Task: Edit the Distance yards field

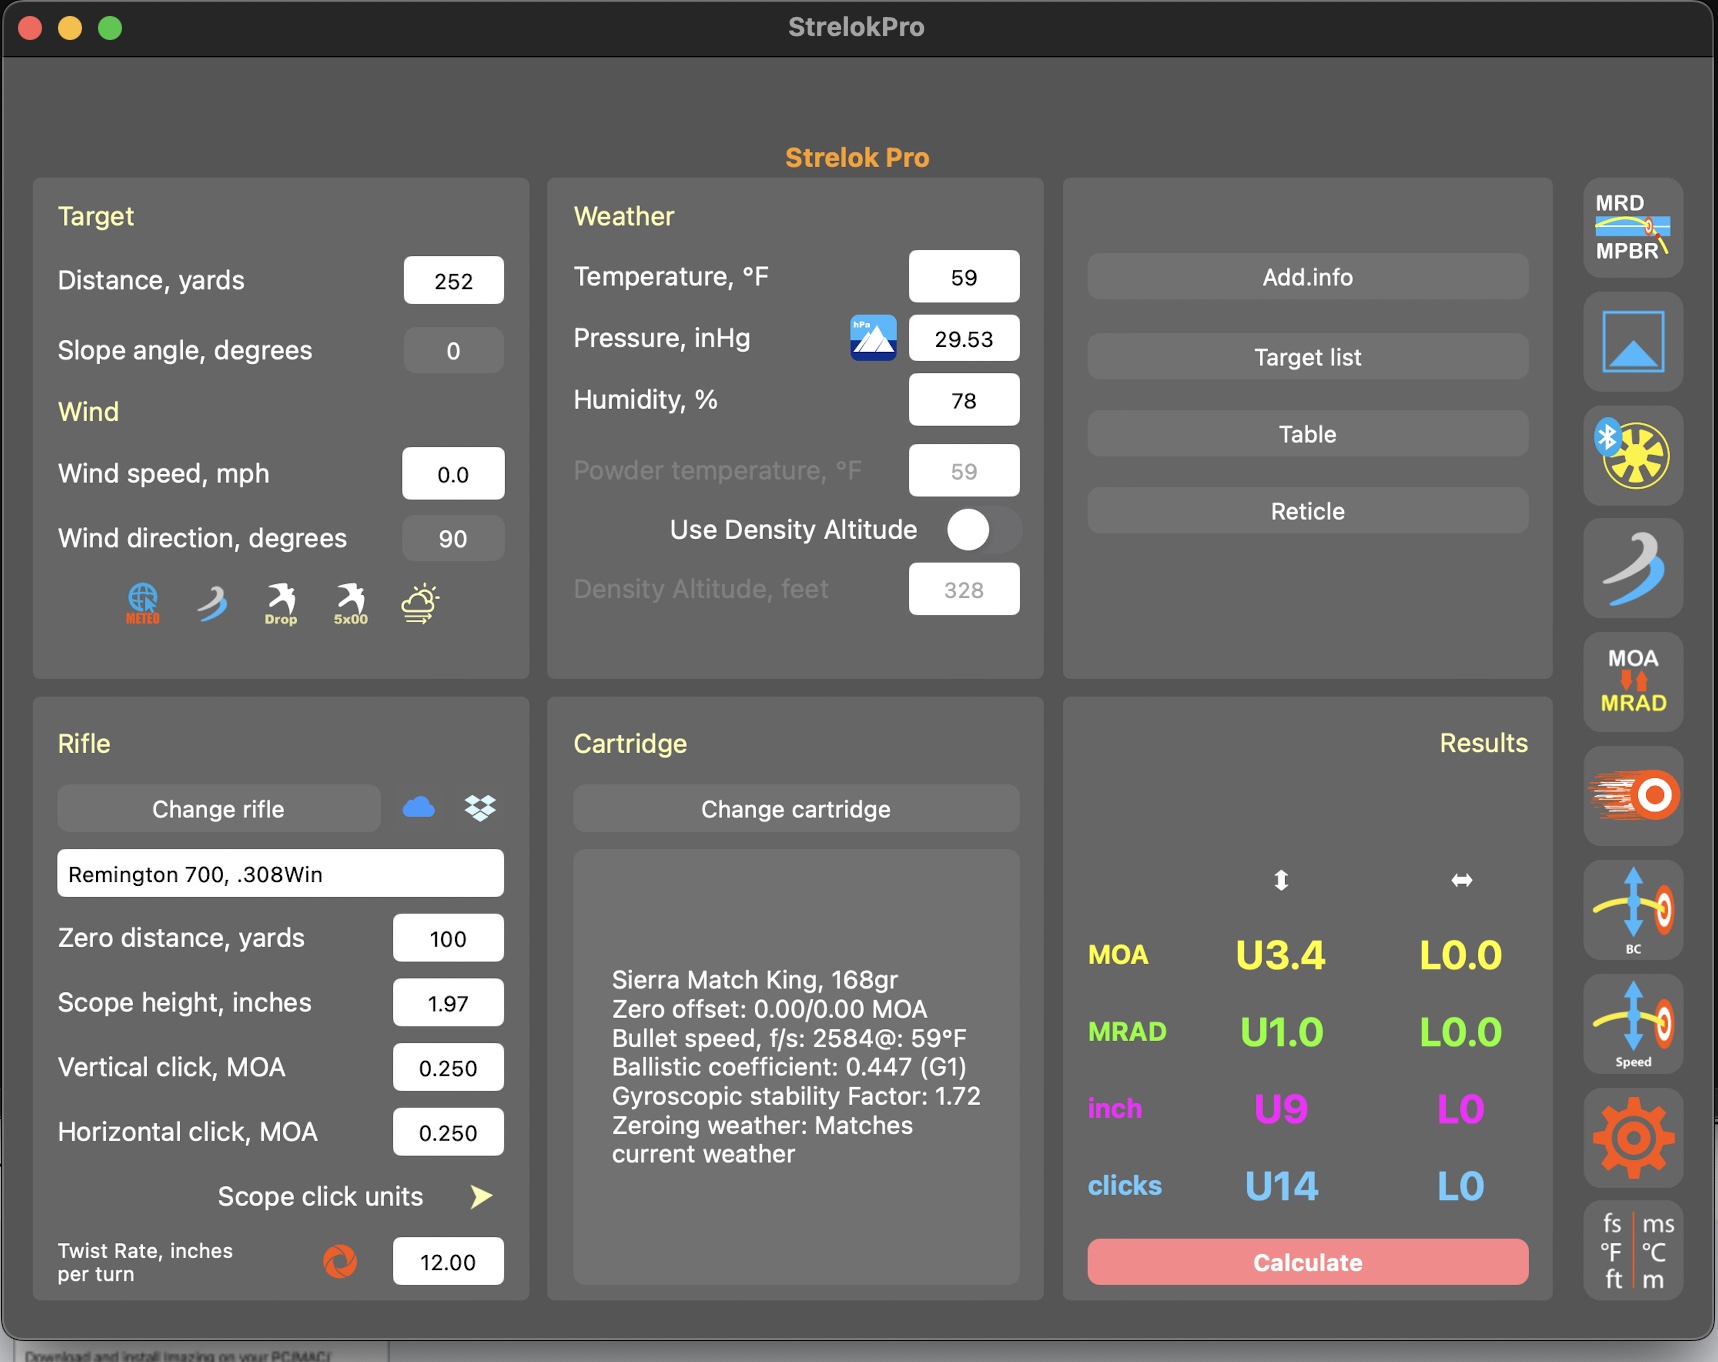Action: (453, 281)
